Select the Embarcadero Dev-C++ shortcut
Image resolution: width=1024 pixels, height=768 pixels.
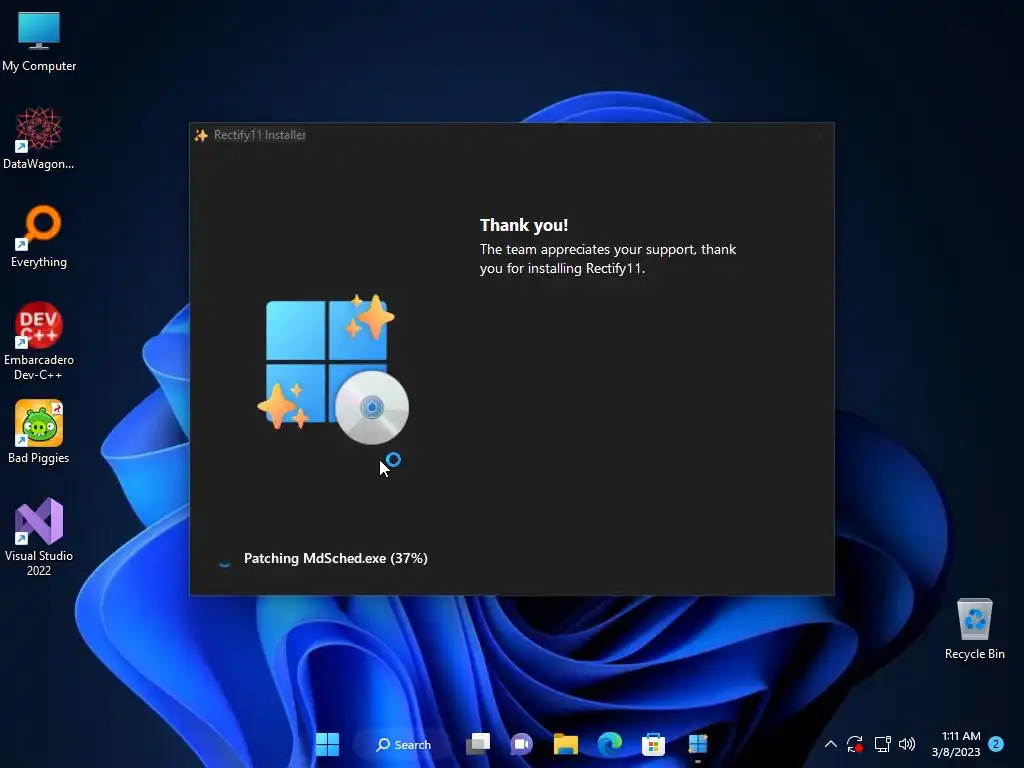pyautogui.click(x=39, y=341)
